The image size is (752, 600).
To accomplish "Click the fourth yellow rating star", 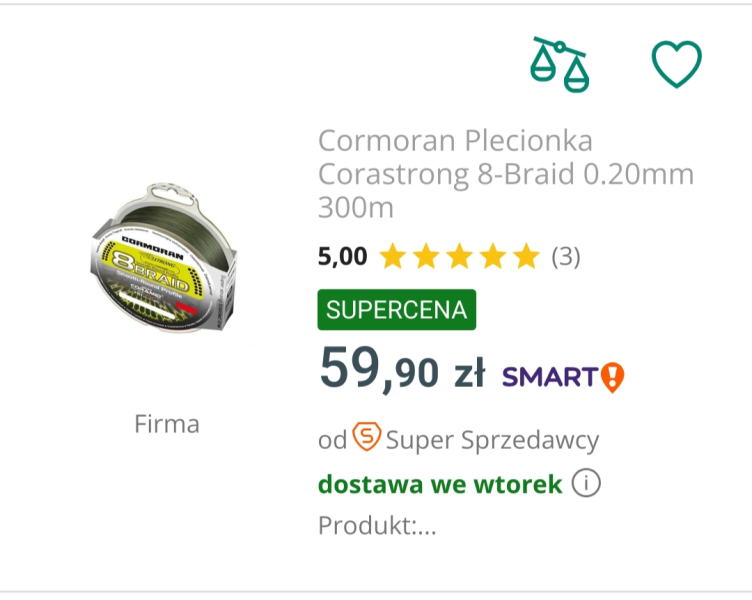I will pyautogui.click(x=492, y=257).
